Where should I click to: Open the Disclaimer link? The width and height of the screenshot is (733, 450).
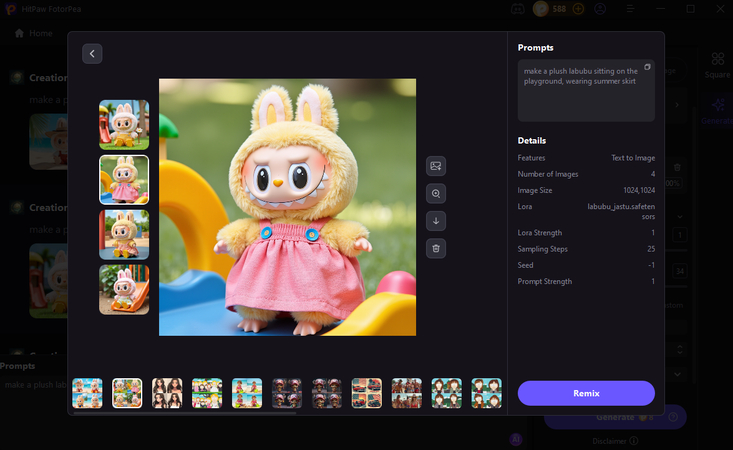(x=610, y=441)
